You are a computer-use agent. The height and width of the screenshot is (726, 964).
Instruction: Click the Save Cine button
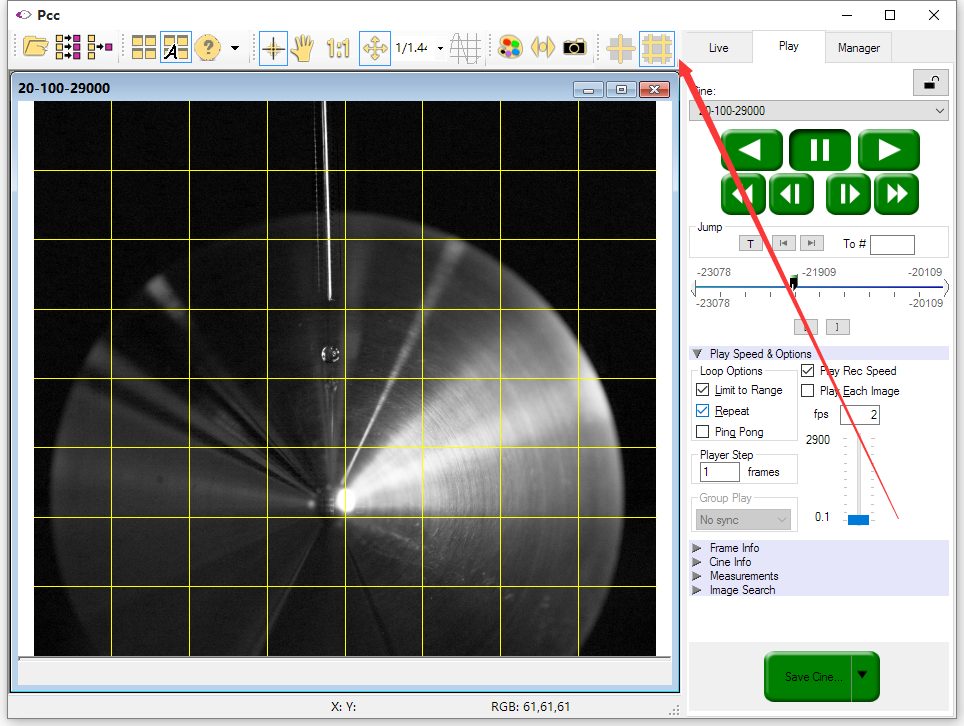(x=808, y=677)
